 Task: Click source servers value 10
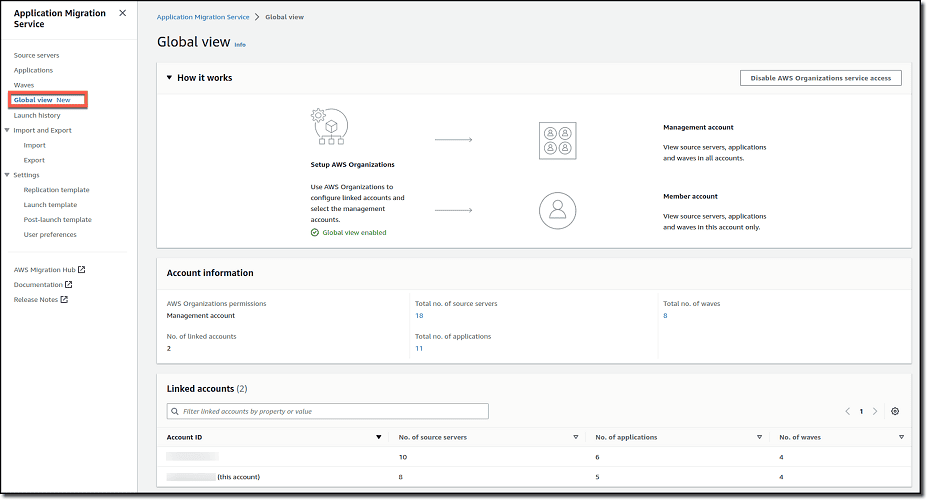403,457
